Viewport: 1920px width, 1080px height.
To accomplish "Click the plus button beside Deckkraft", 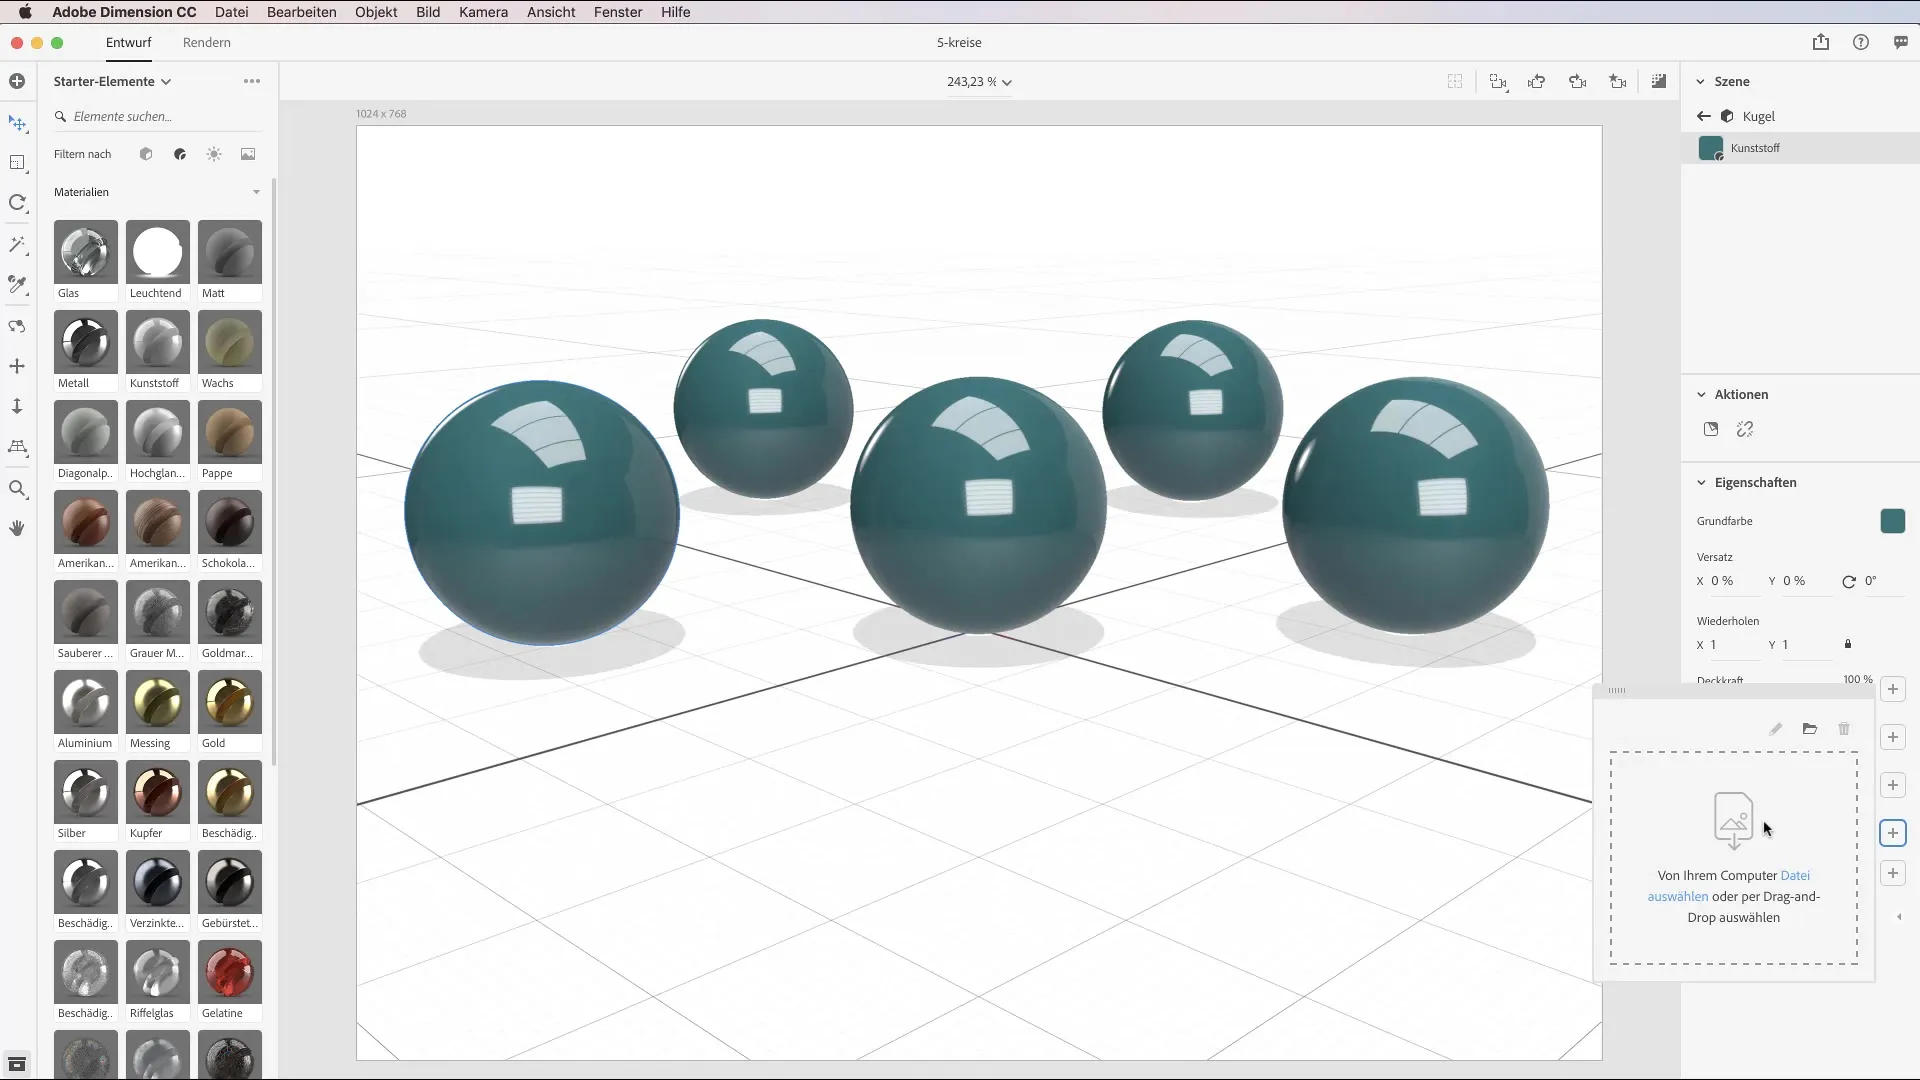I will tap(1892, 689).
